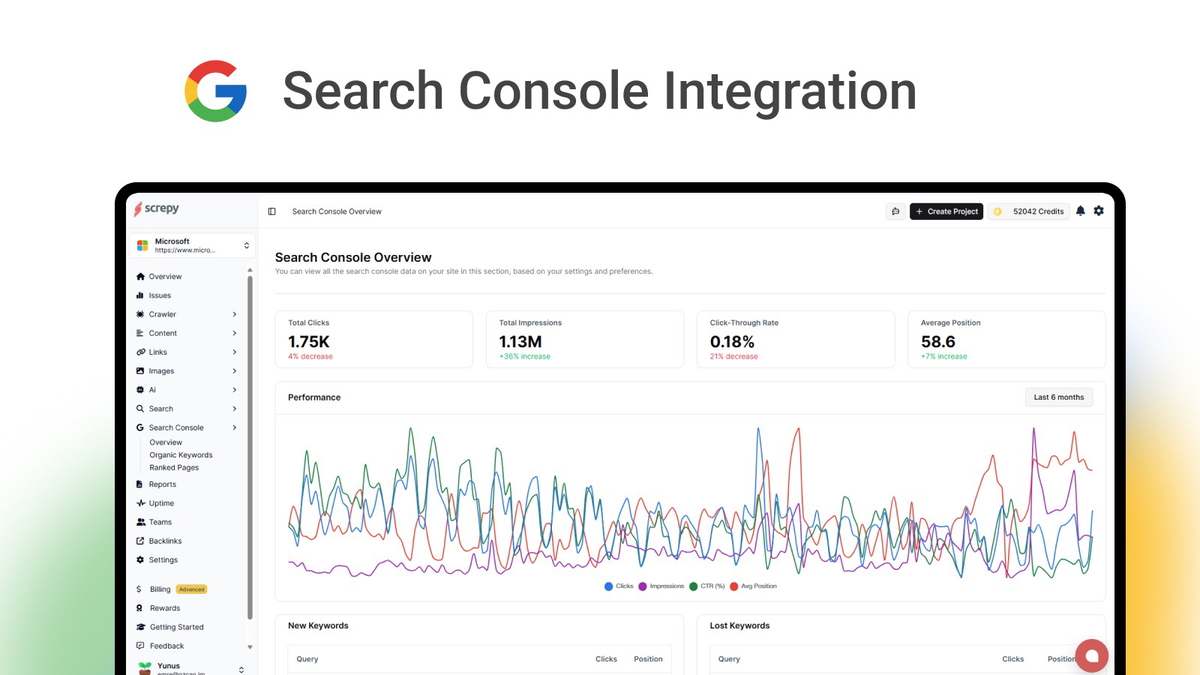Click the screpy logo
Image resolution: width=1200 pixels, height=675 pixels.
(158, 208)
